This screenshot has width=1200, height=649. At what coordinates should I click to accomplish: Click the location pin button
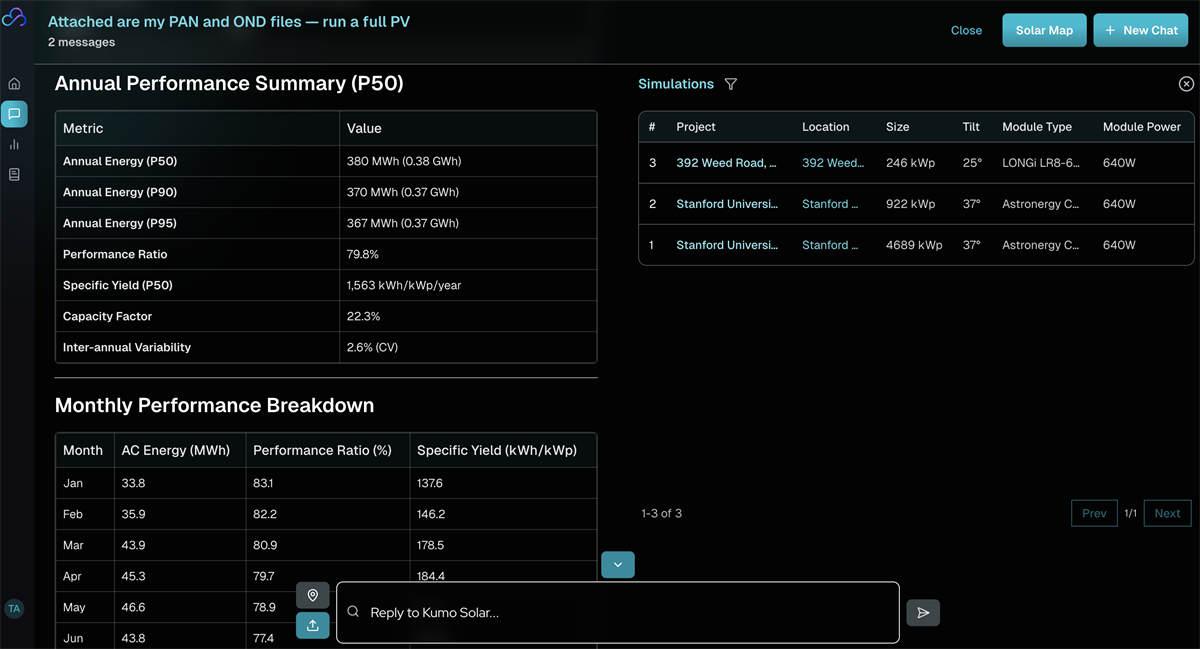(313, 596)
